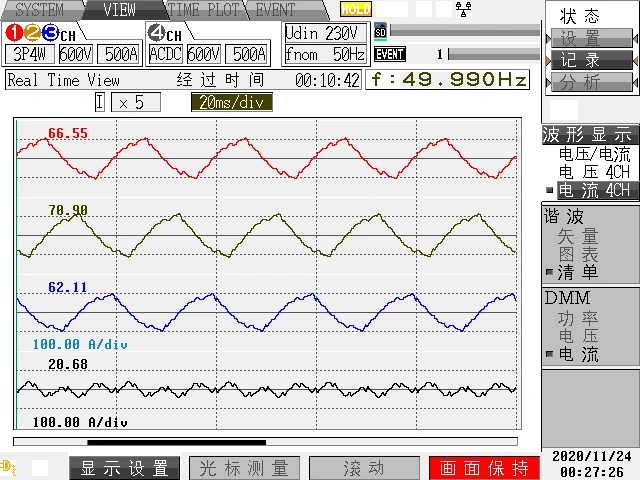
Task: Select 电流 under DMM section
Action: point(578,354)
